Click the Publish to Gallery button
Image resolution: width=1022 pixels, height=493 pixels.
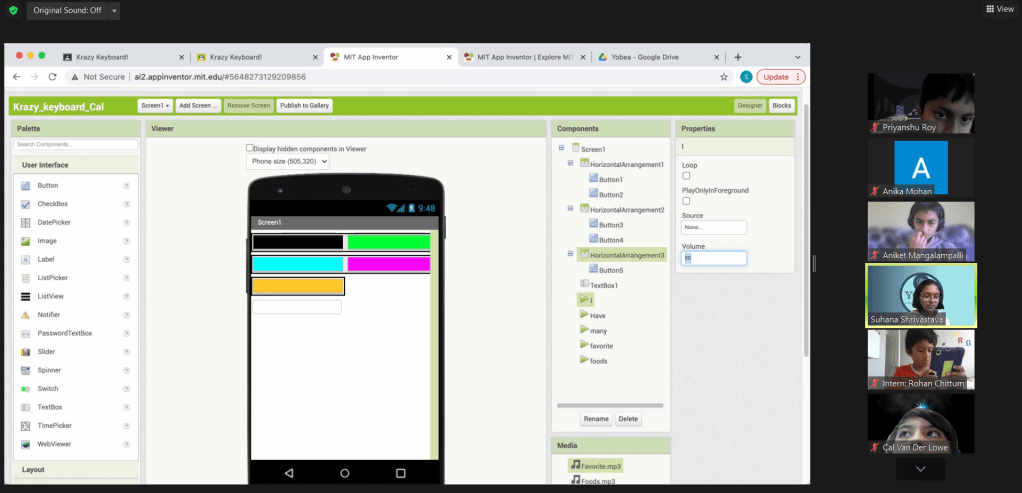[304, 105]
